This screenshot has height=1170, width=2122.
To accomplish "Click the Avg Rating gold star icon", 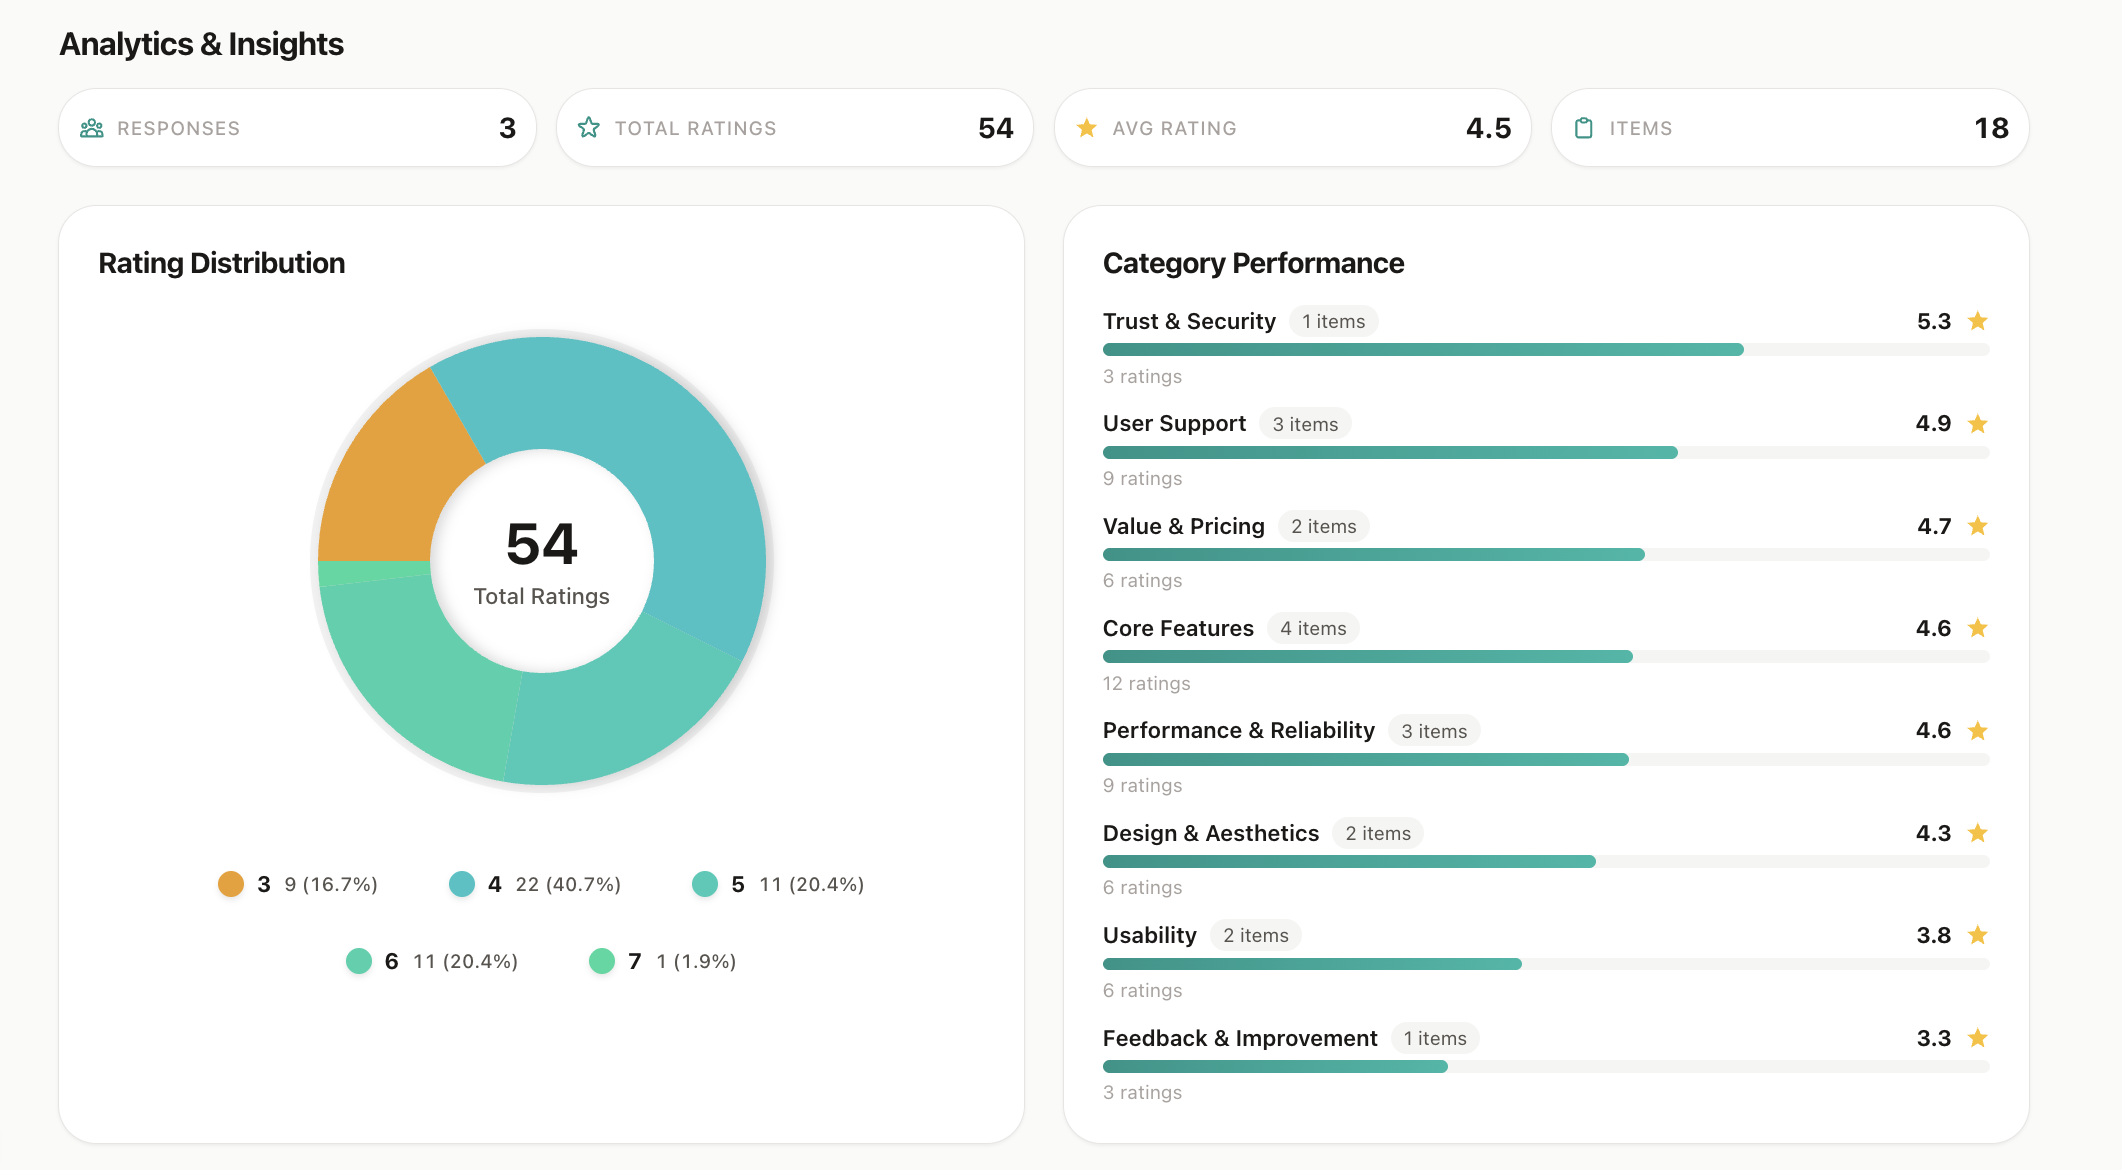I will tap(1086, 128).
